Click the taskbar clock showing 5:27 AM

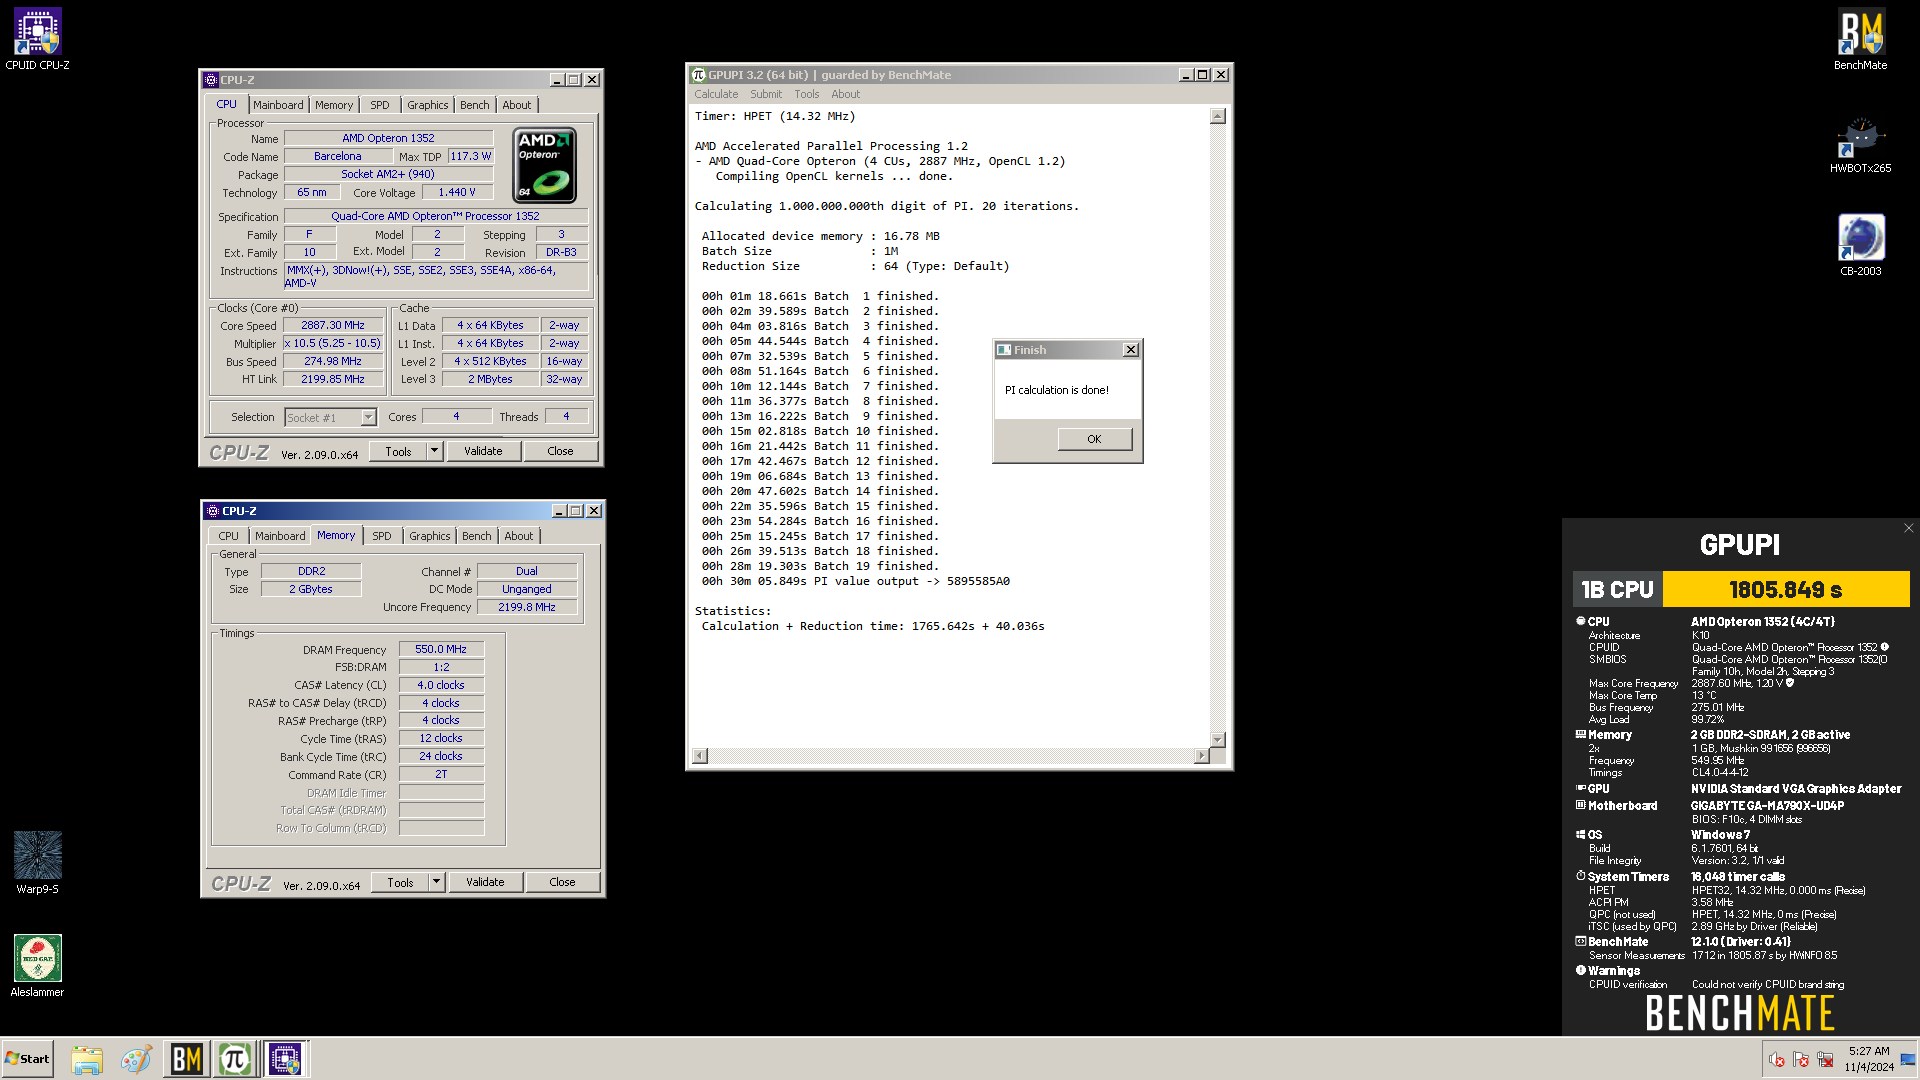point(1869,1059)
